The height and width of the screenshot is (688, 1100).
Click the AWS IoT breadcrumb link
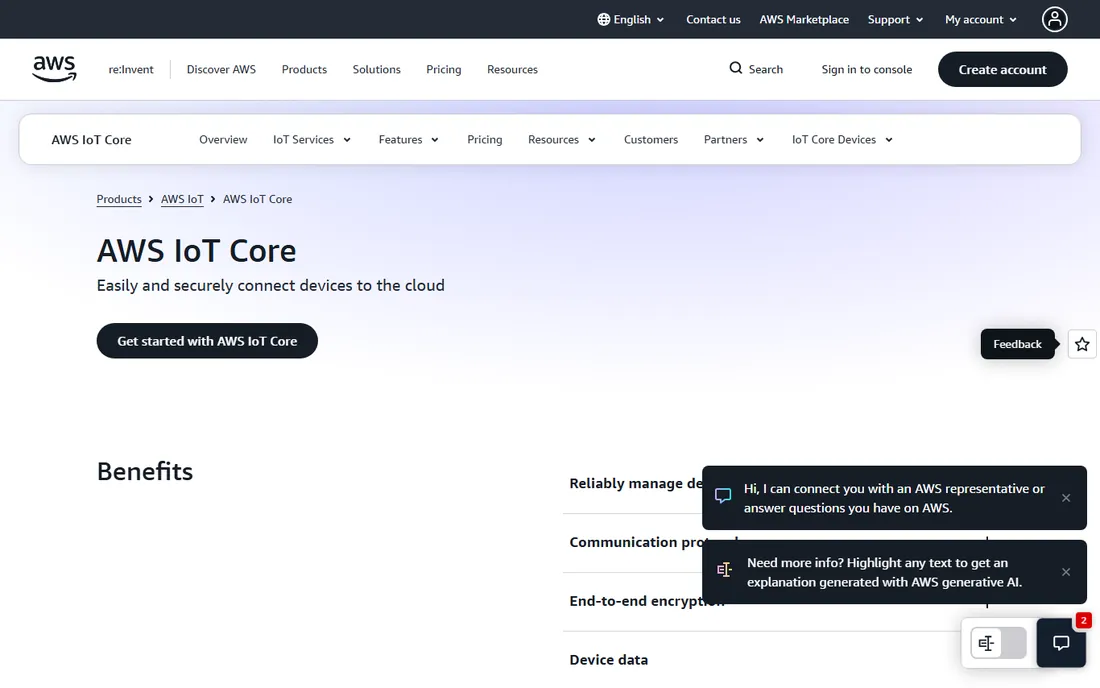182,199
